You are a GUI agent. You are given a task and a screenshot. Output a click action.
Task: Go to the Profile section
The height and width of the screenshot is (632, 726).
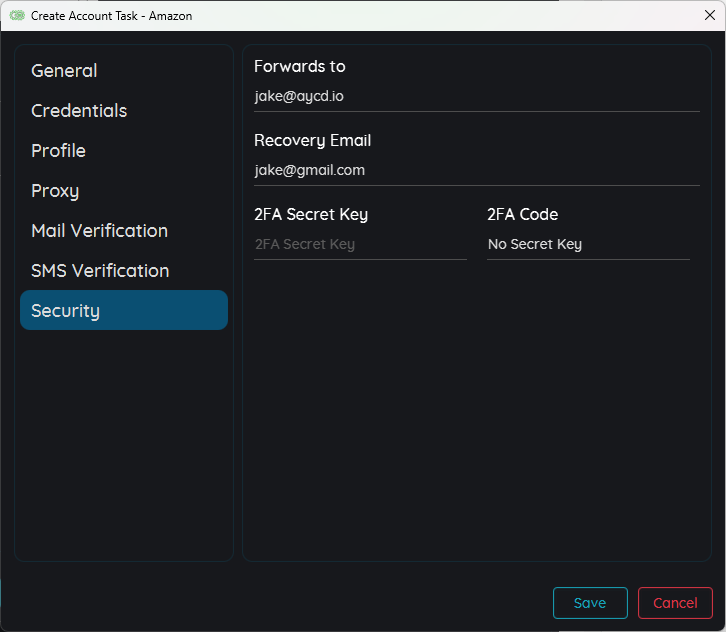tap(58, 151)
